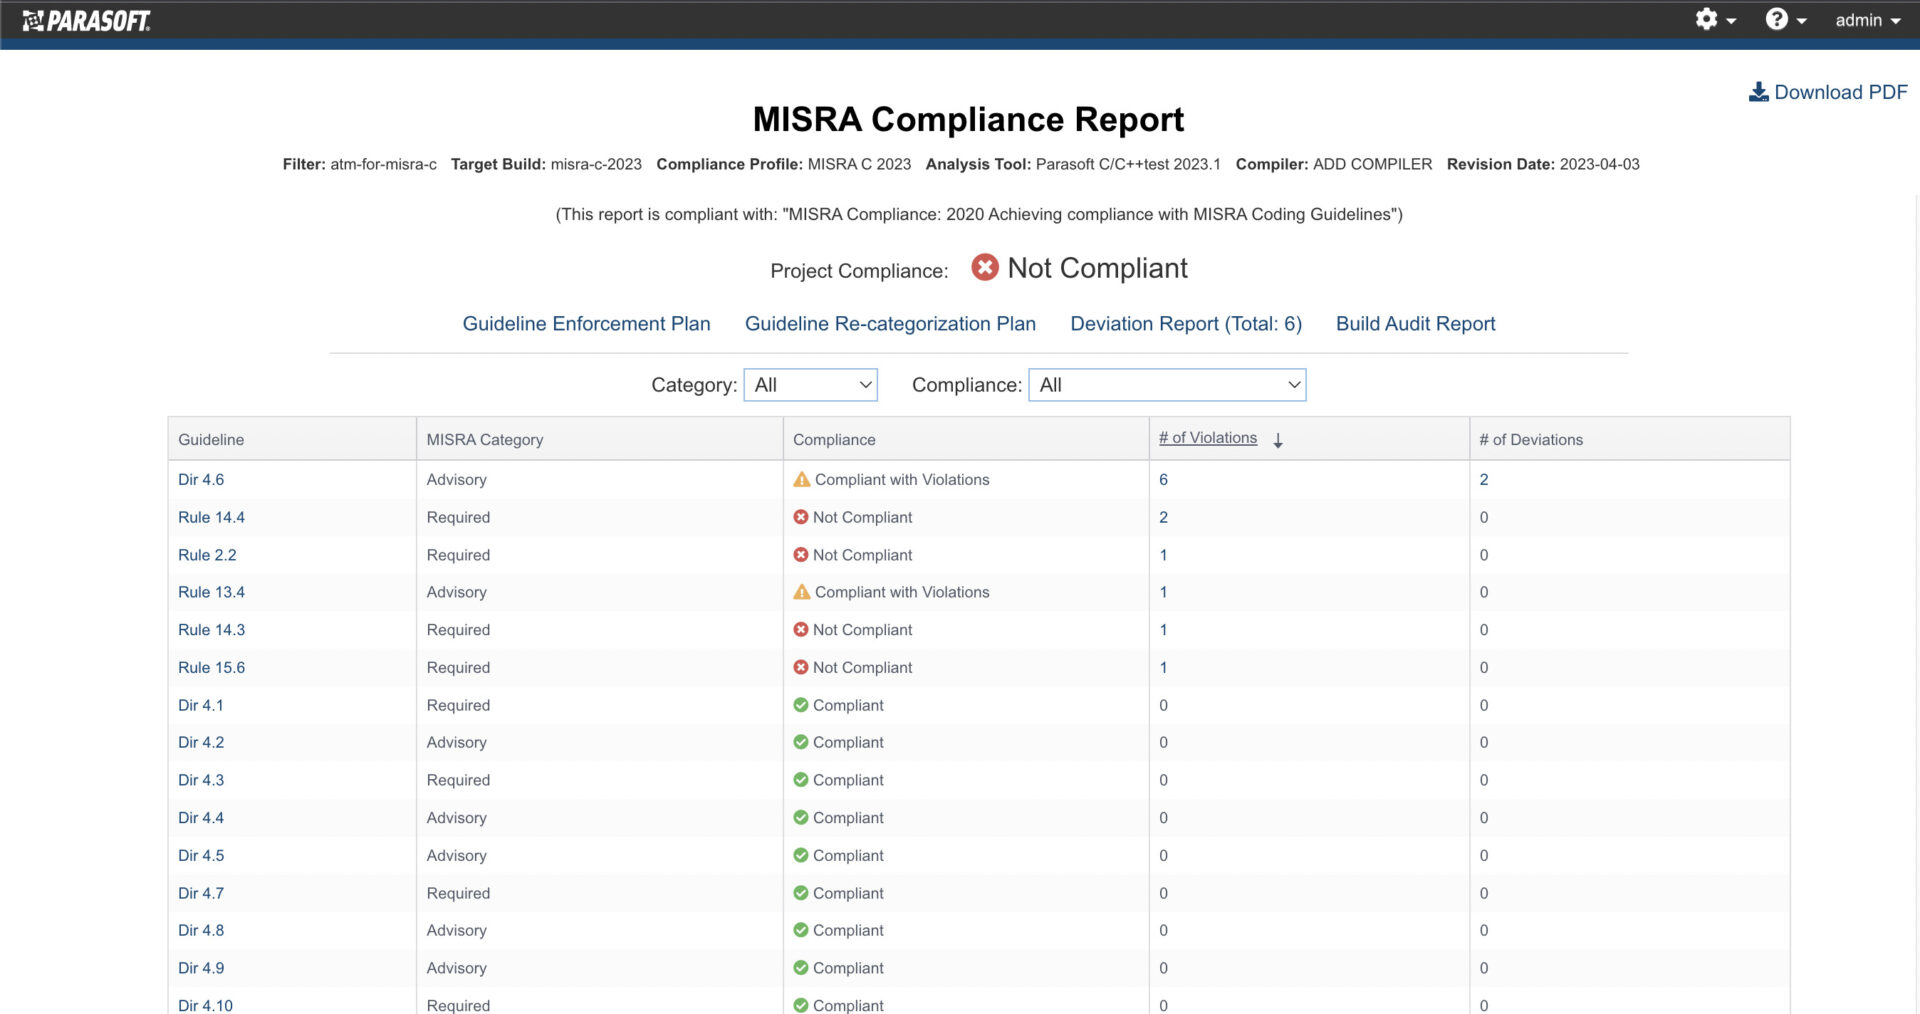Click violations count 2 for Rule 14.4
The image size is (1920, 1014).
click(x=1163, y=517)
